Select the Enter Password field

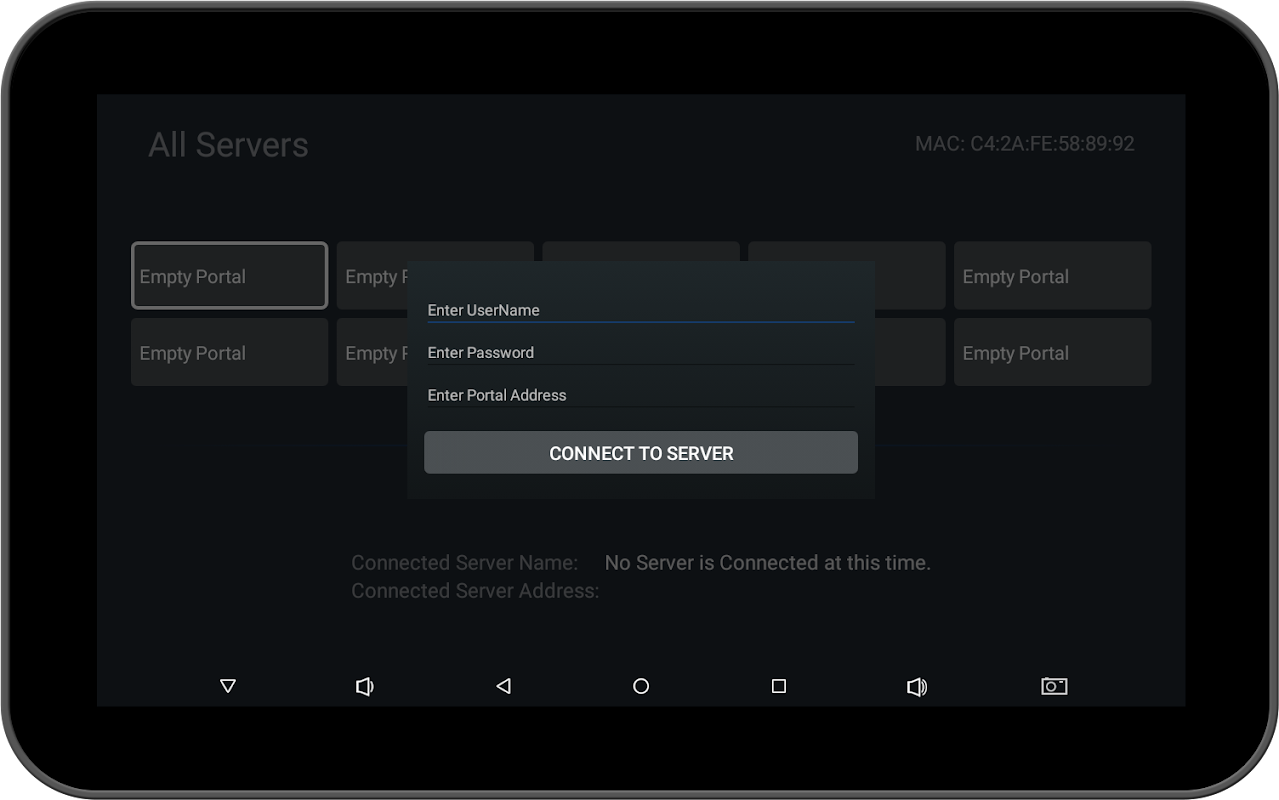(640, 352)
